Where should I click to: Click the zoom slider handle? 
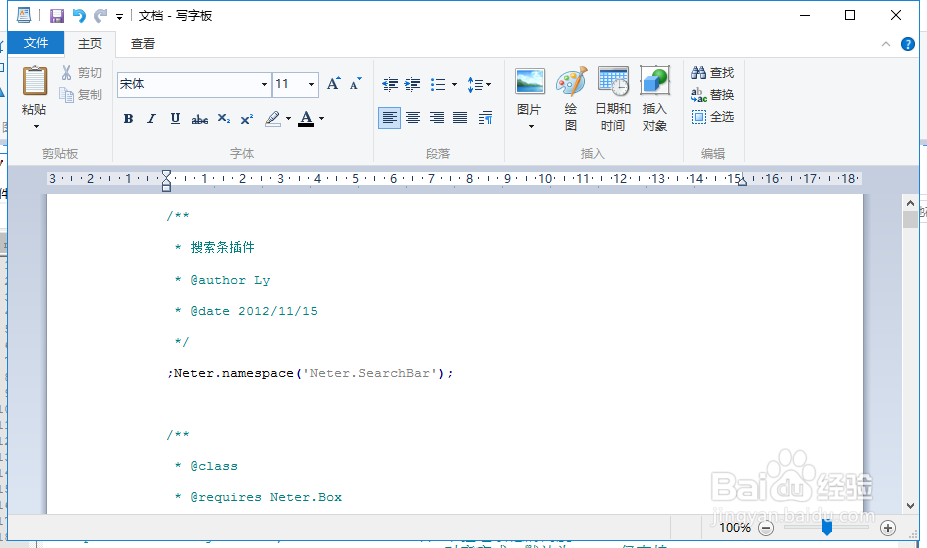pos(826,527)
